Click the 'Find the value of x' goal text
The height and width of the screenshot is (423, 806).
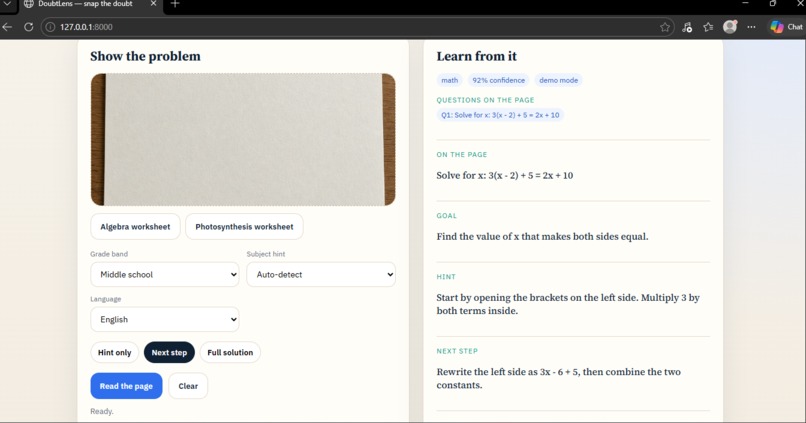tap(542, 236)
